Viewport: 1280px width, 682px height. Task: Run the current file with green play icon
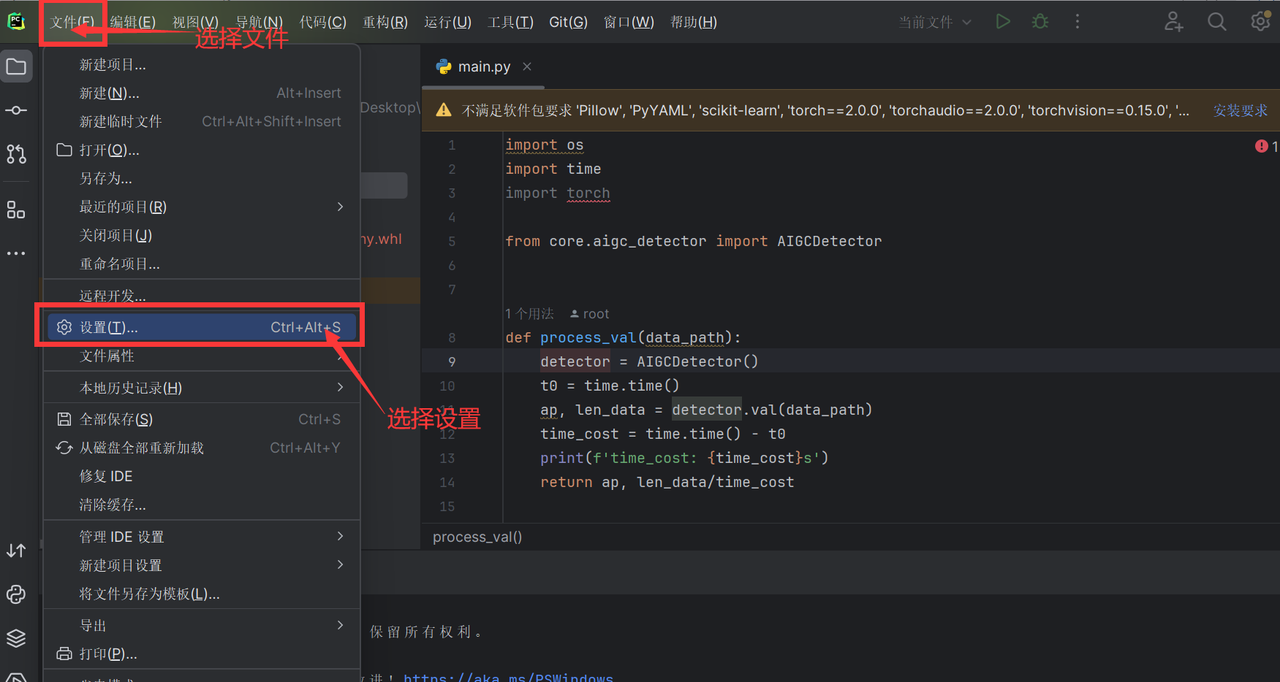[1002, 21]
